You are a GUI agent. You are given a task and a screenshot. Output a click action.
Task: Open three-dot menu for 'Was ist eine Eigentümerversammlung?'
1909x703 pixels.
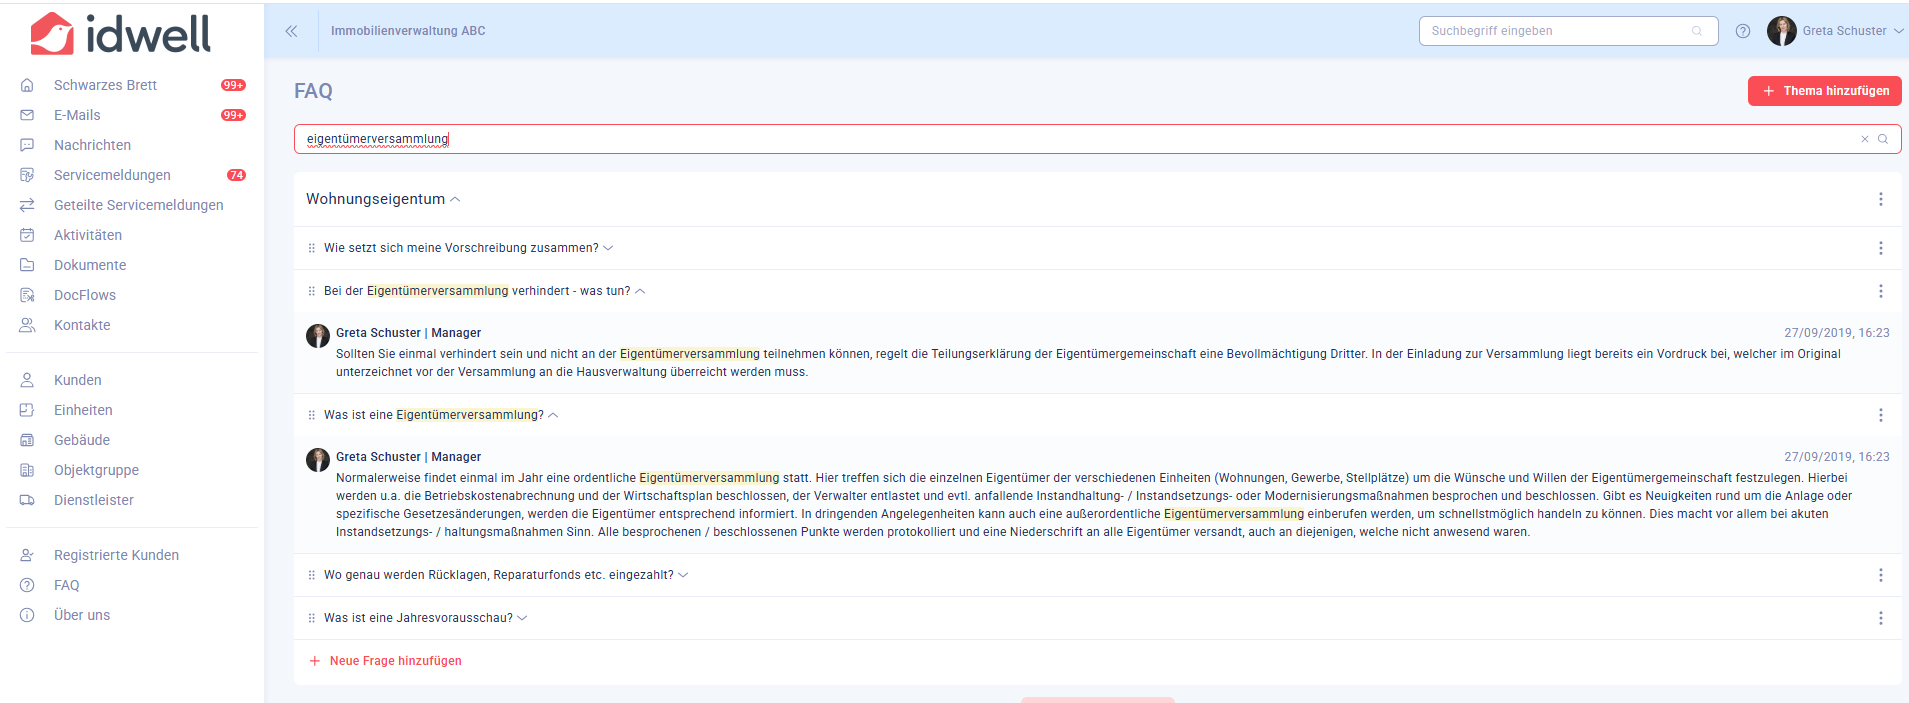click(x=1880, y=415)
